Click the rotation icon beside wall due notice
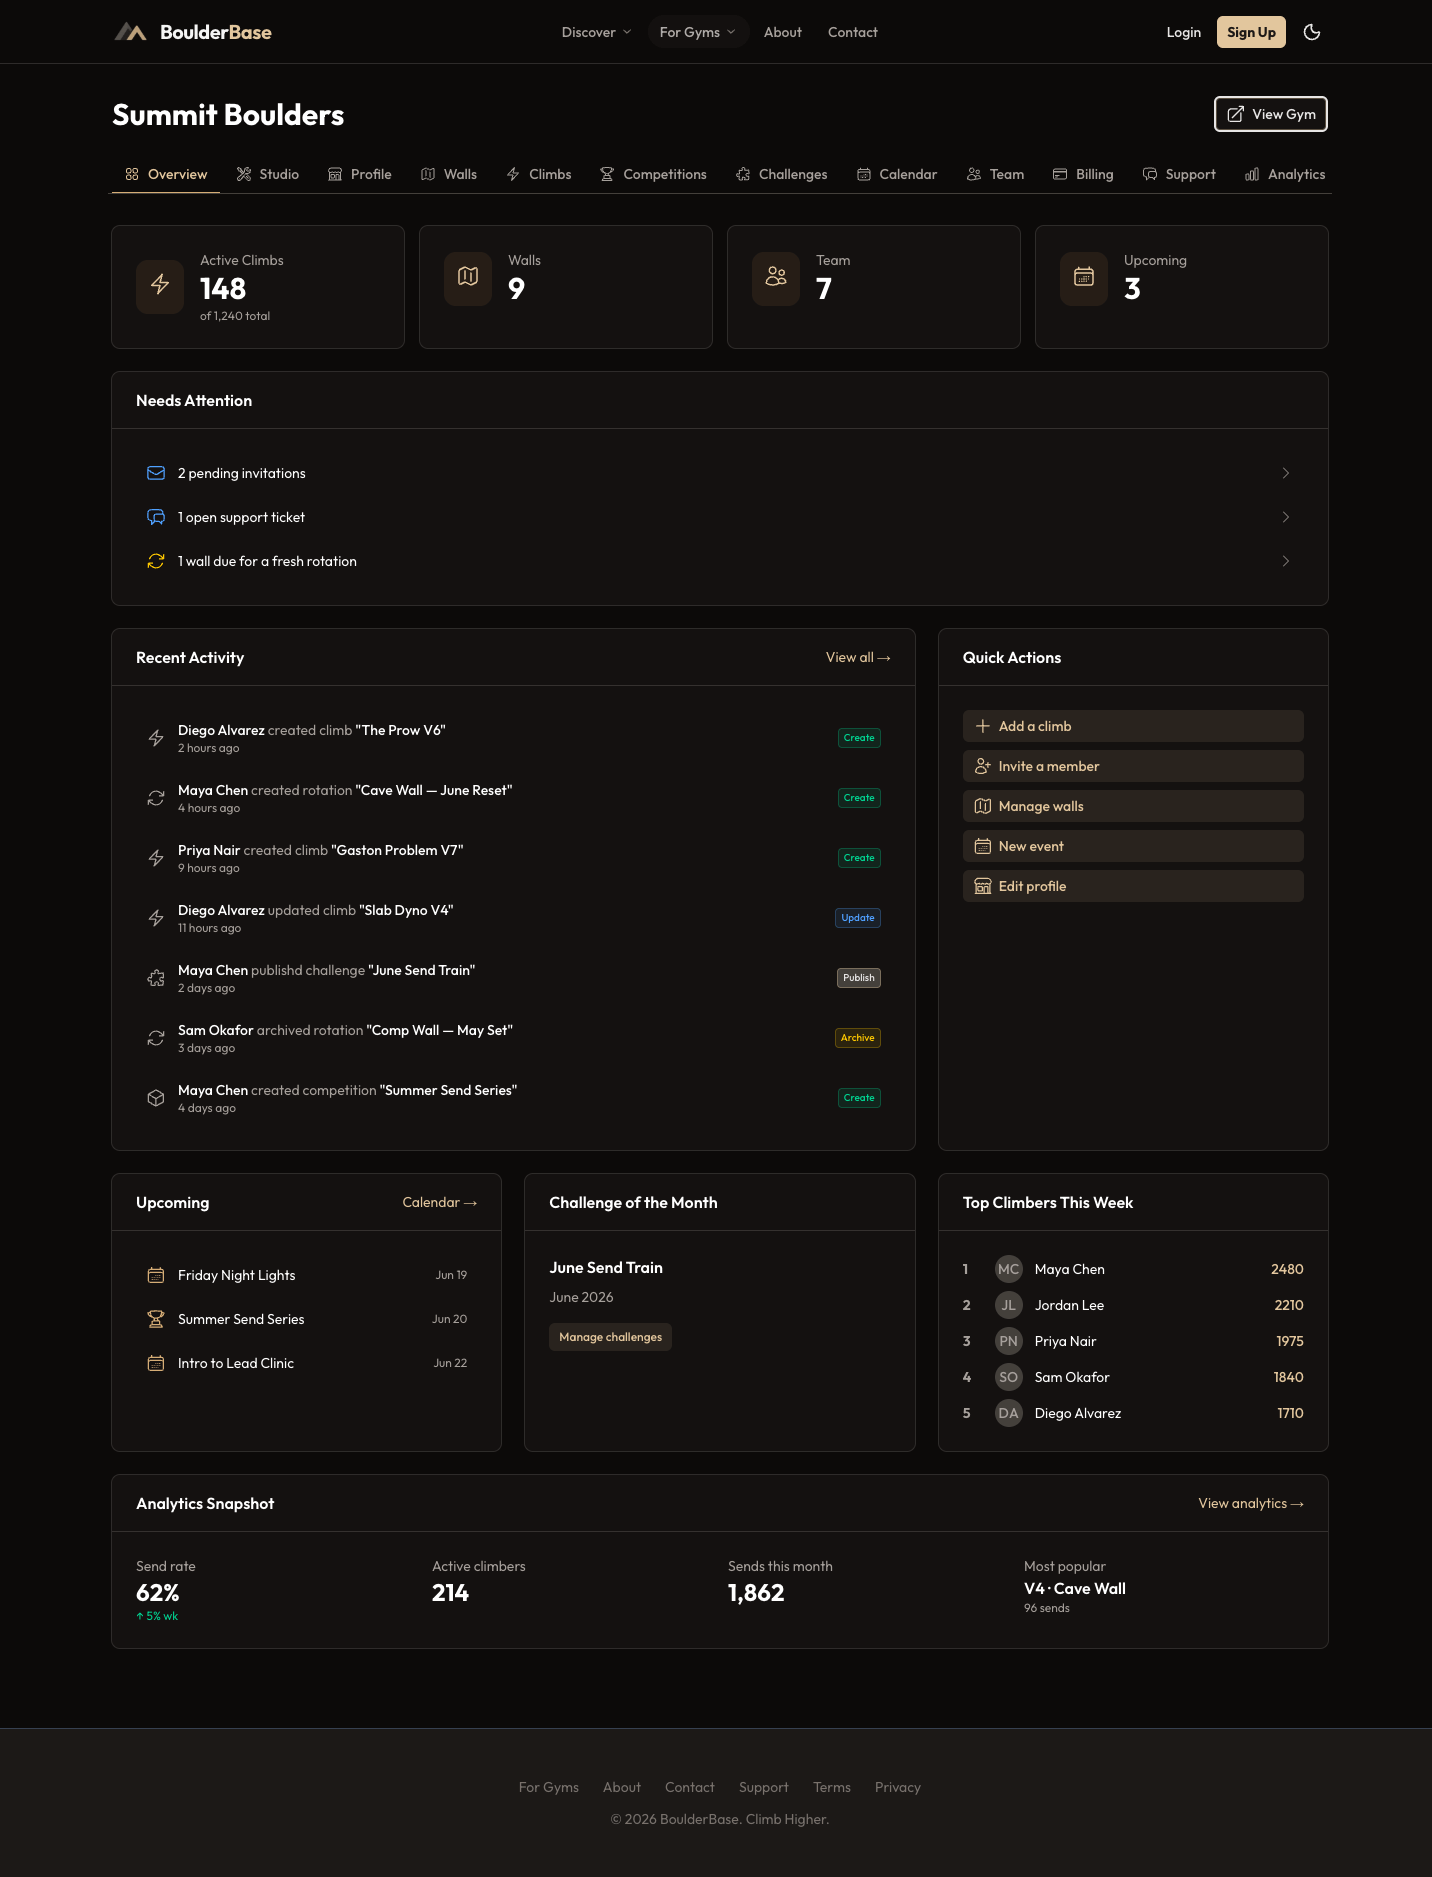1432x1877 pixels. pos(156,561)
